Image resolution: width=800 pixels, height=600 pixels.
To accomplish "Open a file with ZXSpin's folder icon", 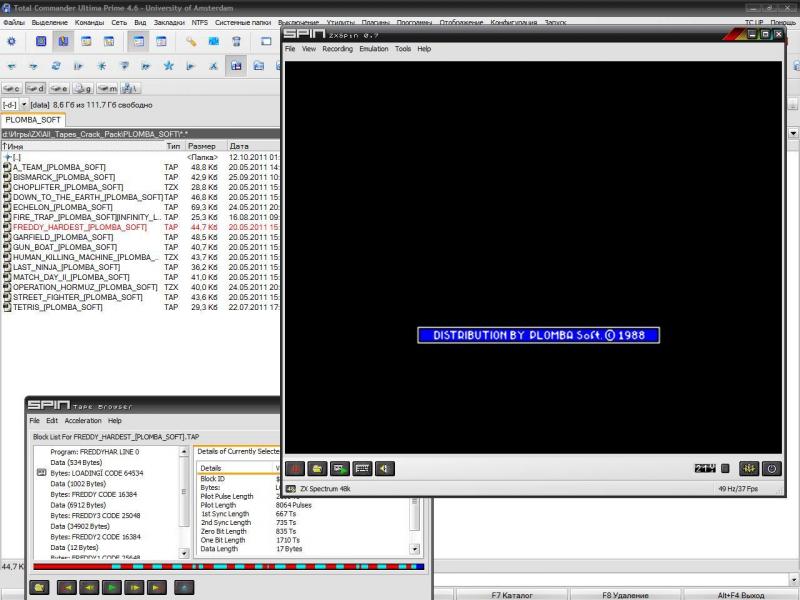I will point(318,468).
